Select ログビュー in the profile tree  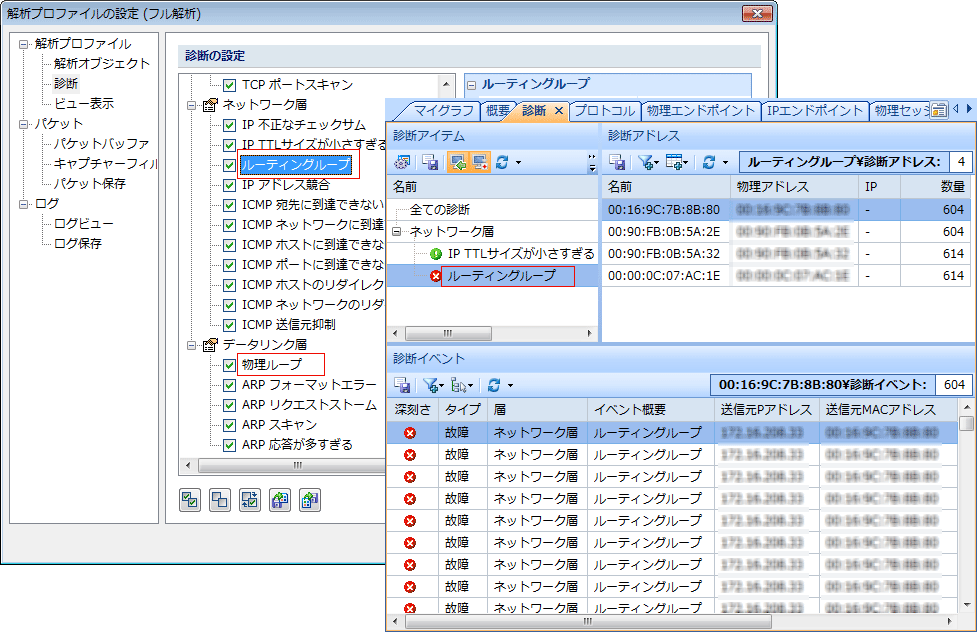pyautogui.click(x=84, y=224)
